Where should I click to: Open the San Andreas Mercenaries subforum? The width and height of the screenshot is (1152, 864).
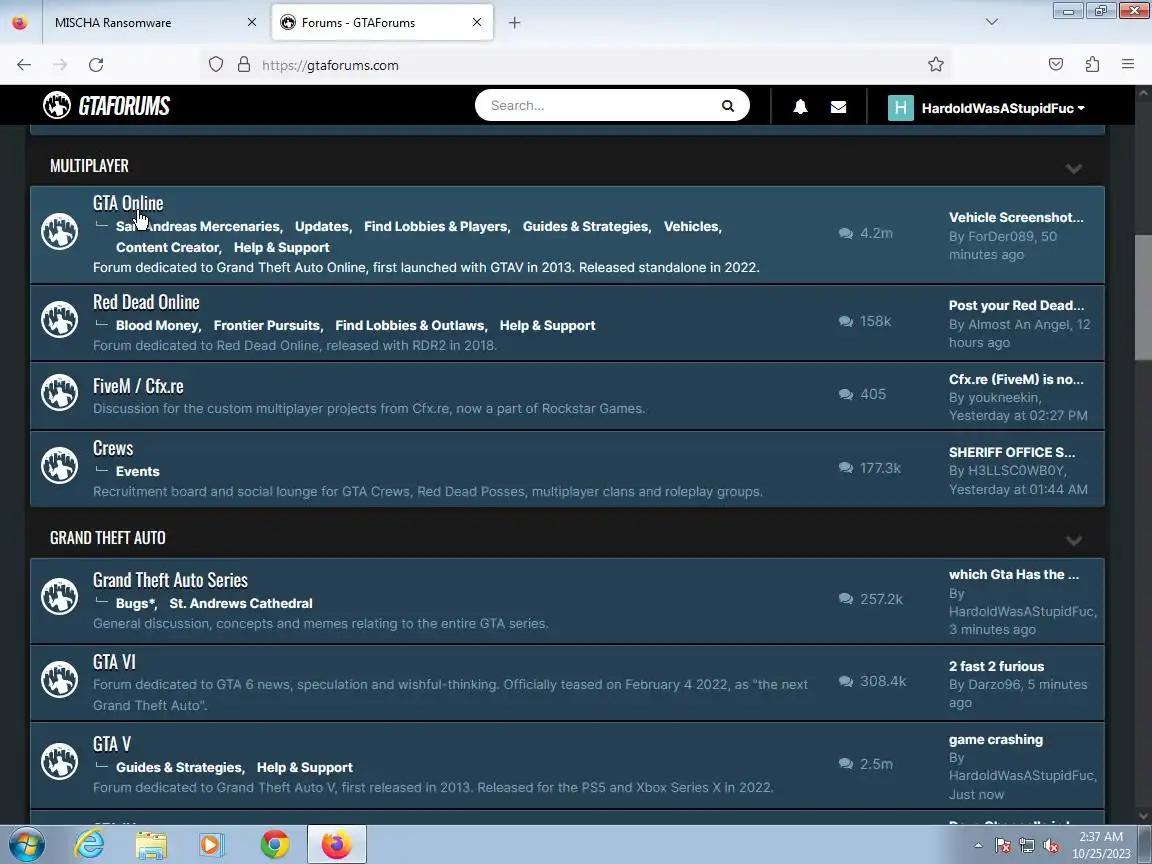[198, 226]
